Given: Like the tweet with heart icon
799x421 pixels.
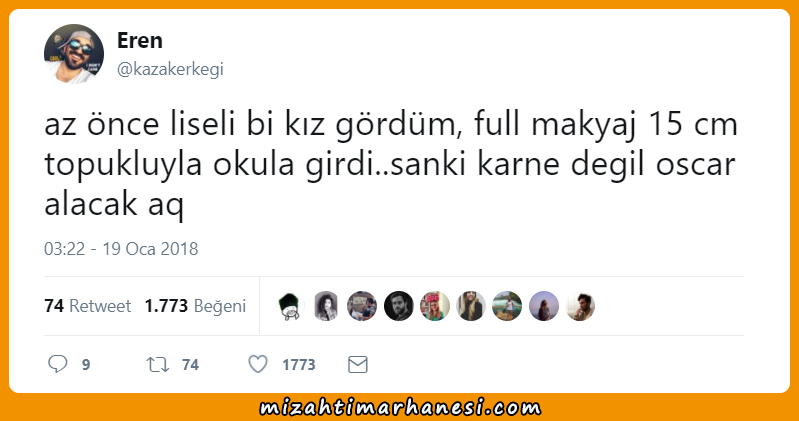Looking at the screenshot, I should [x=258, y=364].
